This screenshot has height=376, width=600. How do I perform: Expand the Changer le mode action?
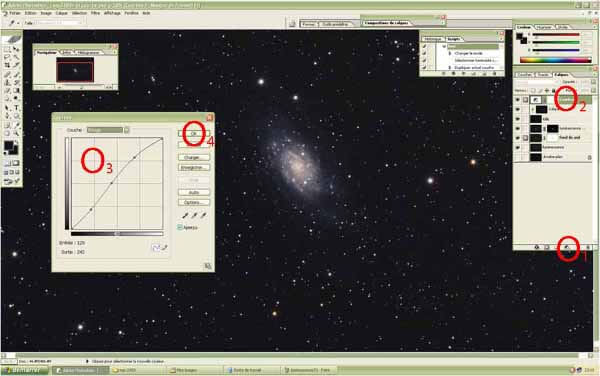450,54
